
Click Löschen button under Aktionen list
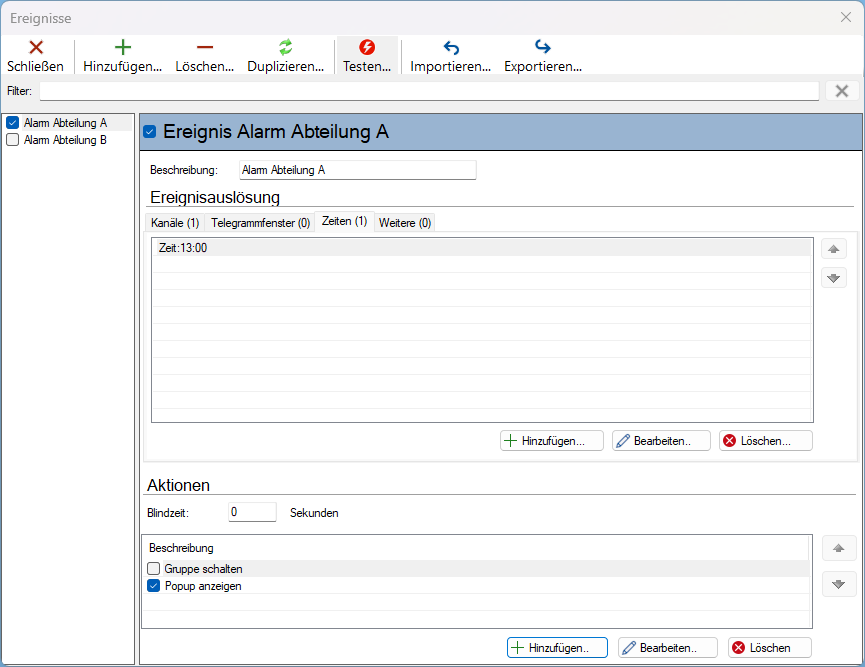coord(770,648)
